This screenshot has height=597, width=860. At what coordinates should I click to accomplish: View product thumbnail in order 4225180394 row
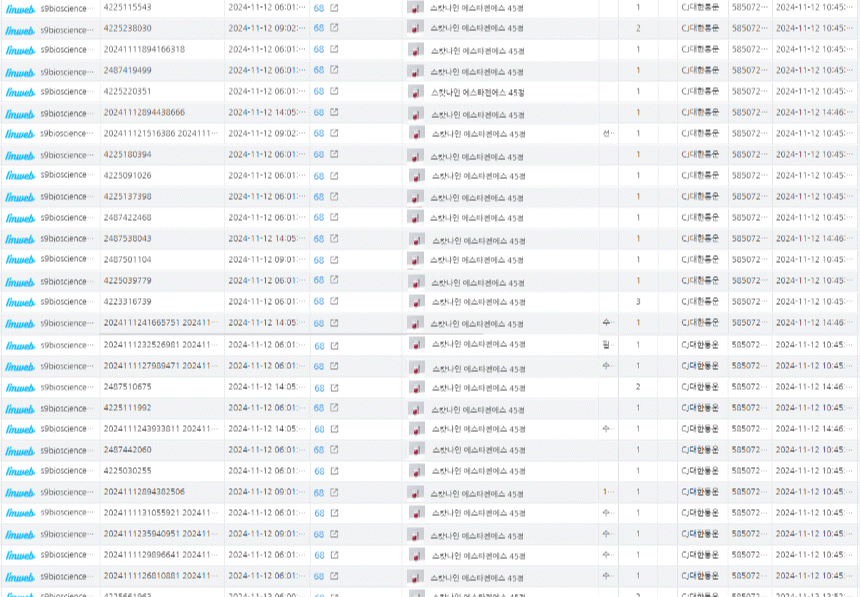(415, 156)
